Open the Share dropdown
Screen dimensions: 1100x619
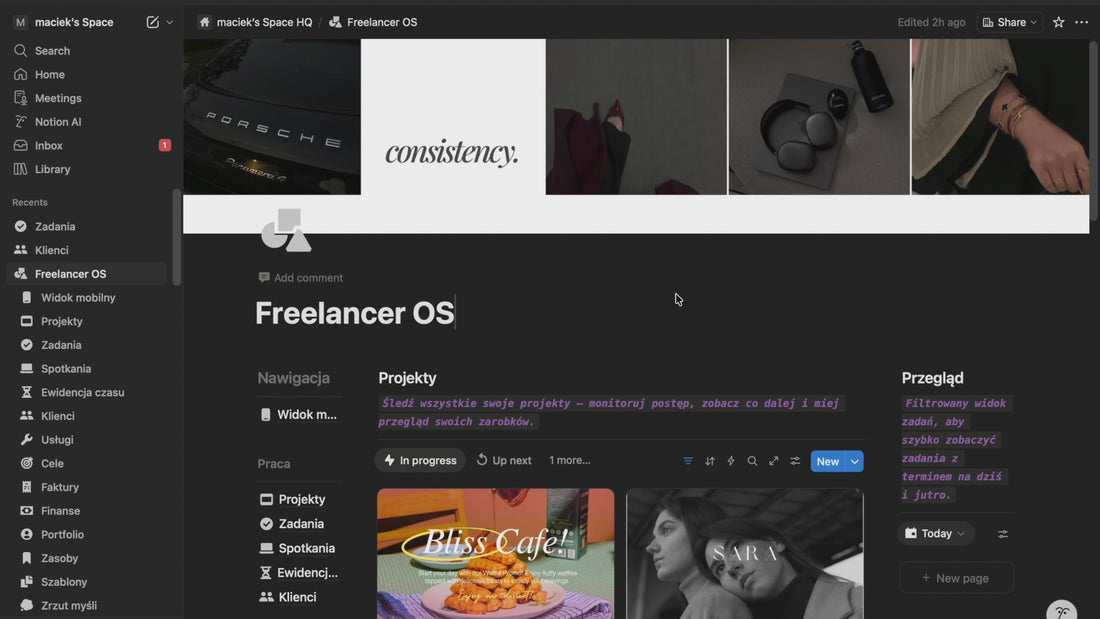click(1010, 22)
